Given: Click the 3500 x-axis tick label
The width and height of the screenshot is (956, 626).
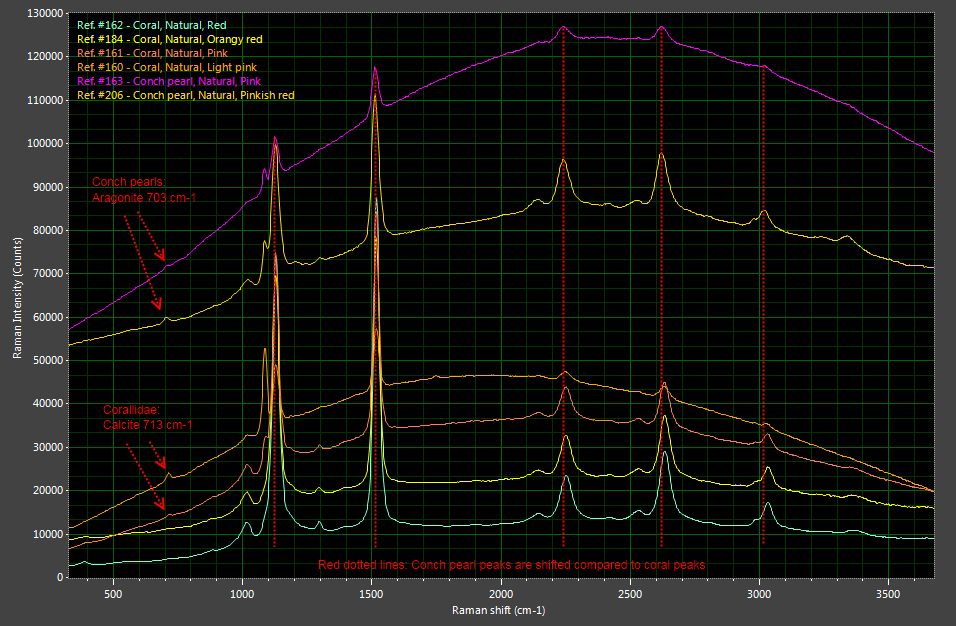Looking at the screenshot, I should click(x=888, y=594).
